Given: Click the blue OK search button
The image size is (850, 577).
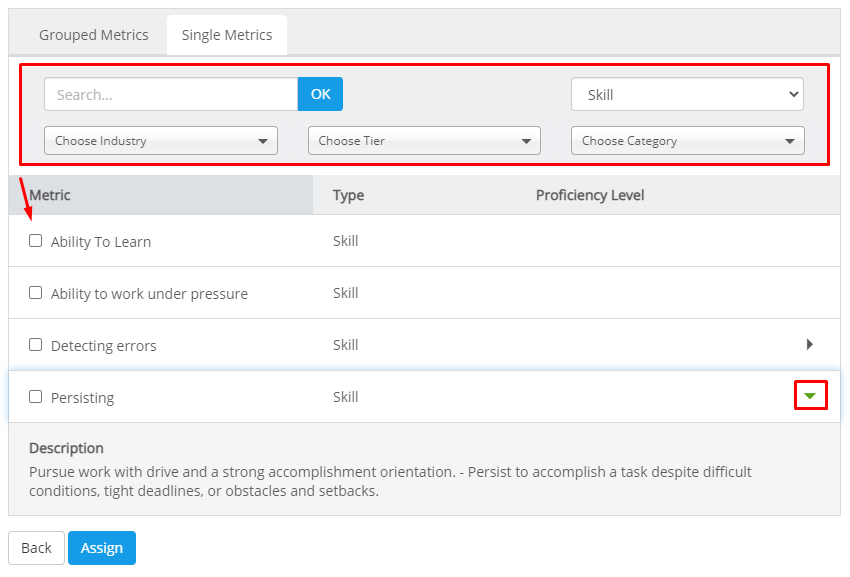Looking at the screenshot, I should coord(320,94).
